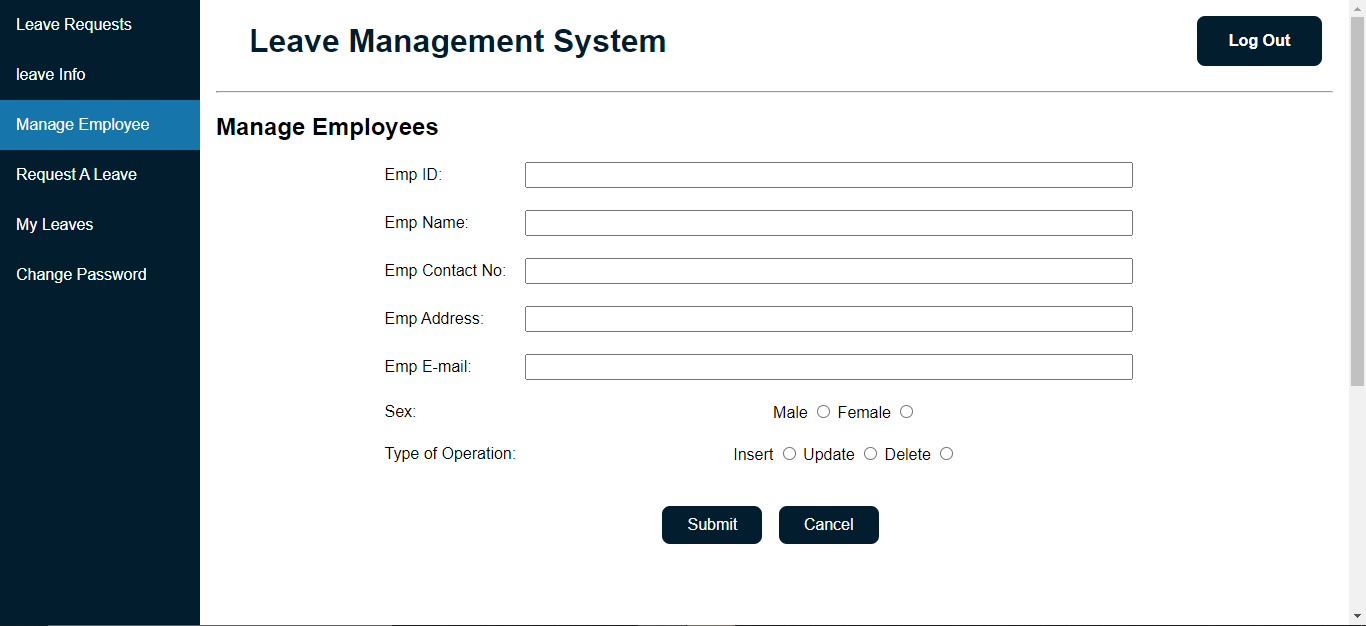Viewport: 1366px width, 626px height.
Task: Cancel the employee form
Action: coord(828,524)
